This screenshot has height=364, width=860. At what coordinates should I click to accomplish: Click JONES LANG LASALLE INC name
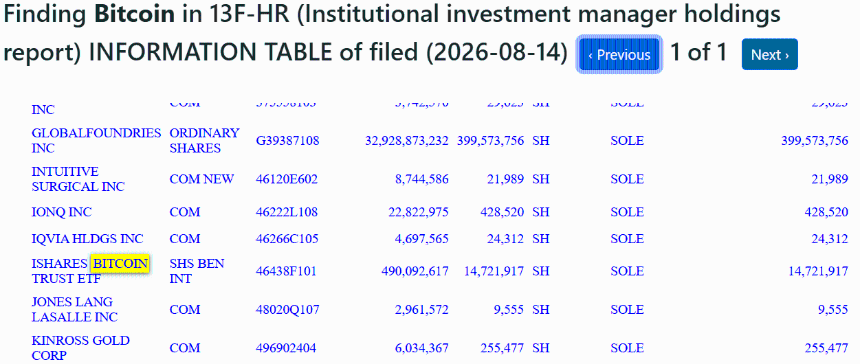[x=75, y=310]
